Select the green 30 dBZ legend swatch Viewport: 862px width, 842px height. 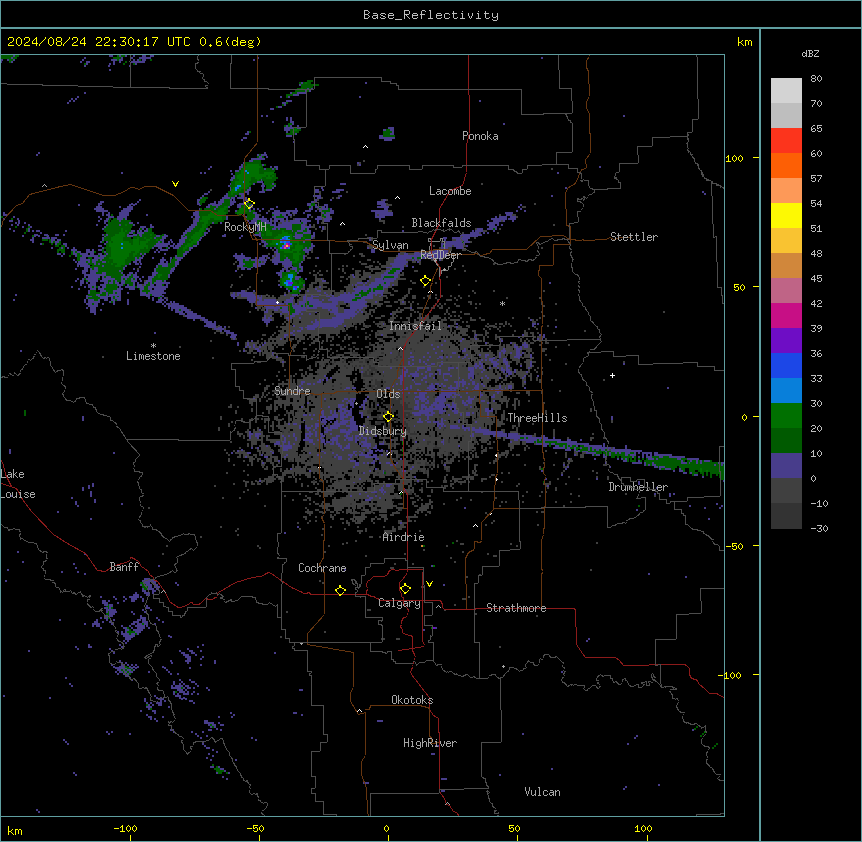pos(786,416)
